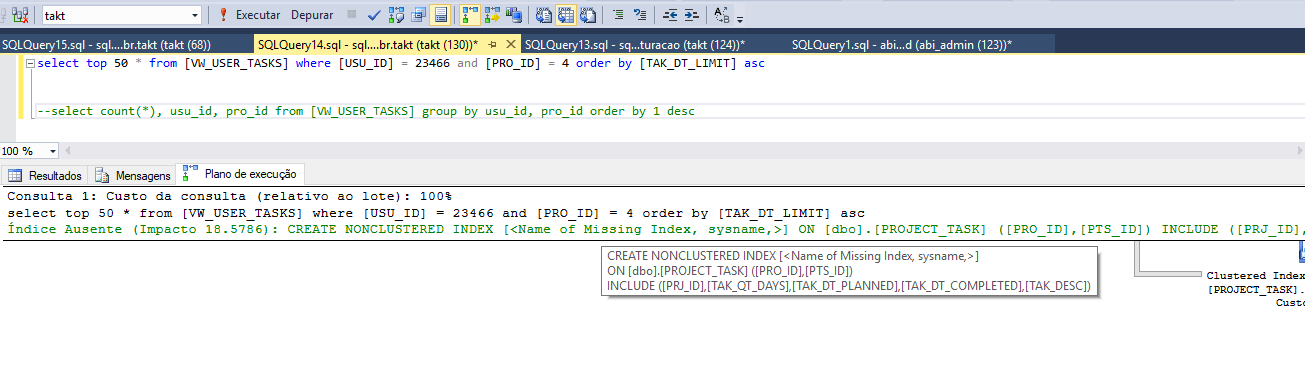Open toolbar overflow options arrow
This screenshot has height=374, width=1305.
click(x=740, y=18)
